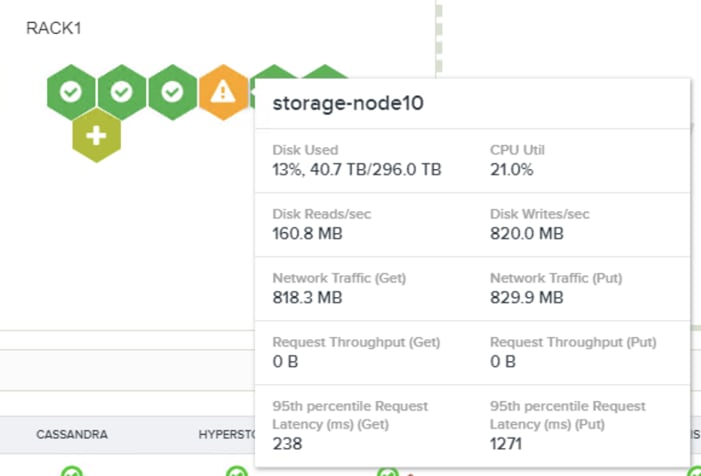Click the Request Throughput (Put) label
The width and height of the screenshot is (701, 476).
tap(573, 342)
